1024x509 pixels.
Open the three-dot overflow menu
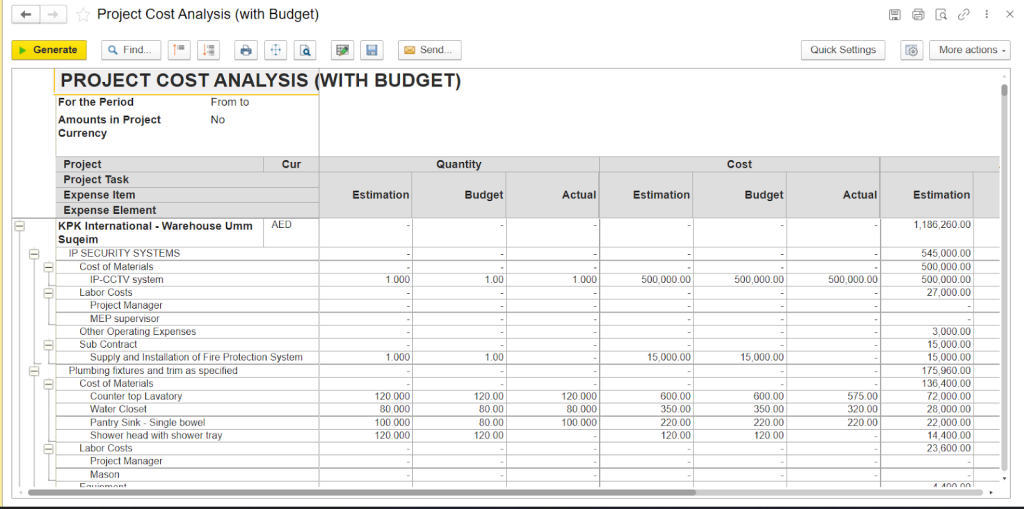988,15
